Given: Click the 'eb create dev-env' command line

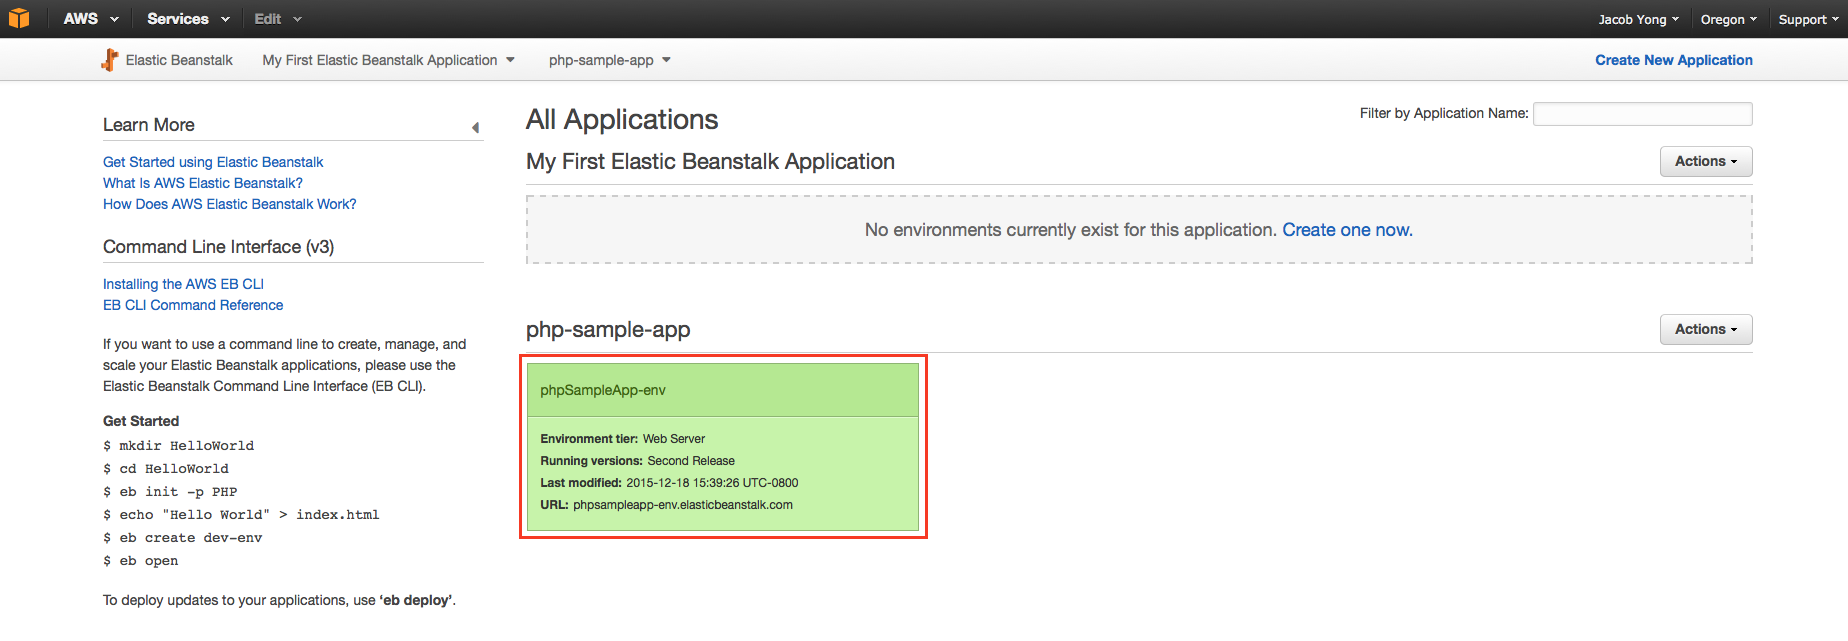Looking at the screenshot, I should pyautogui.click(x=183, y=538).
